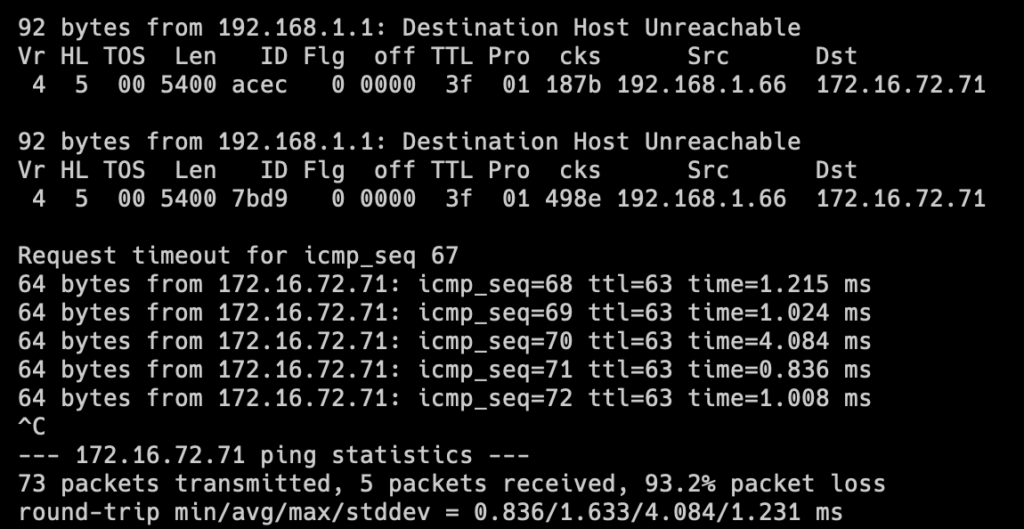Click the round-trip min/avg/max/stddev line

[x=430, y=513]
